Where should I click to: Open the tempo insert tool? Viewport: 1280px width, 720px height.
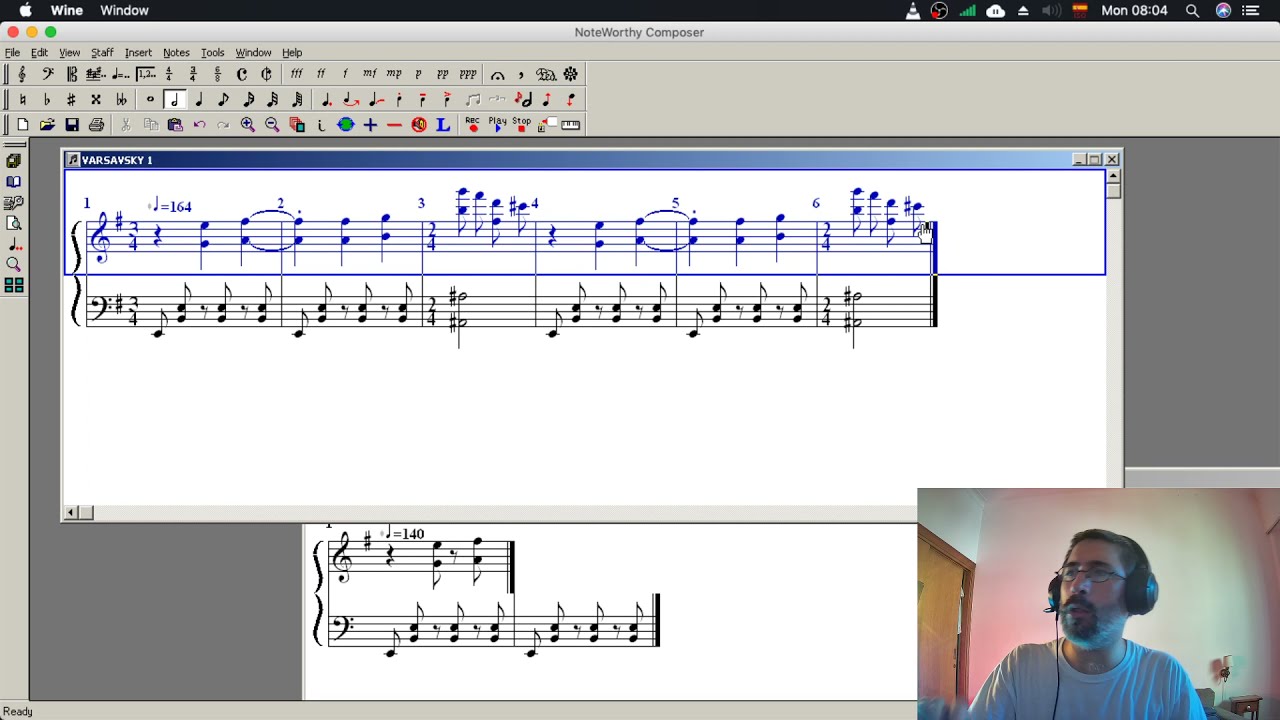click(x=120, y=74)
